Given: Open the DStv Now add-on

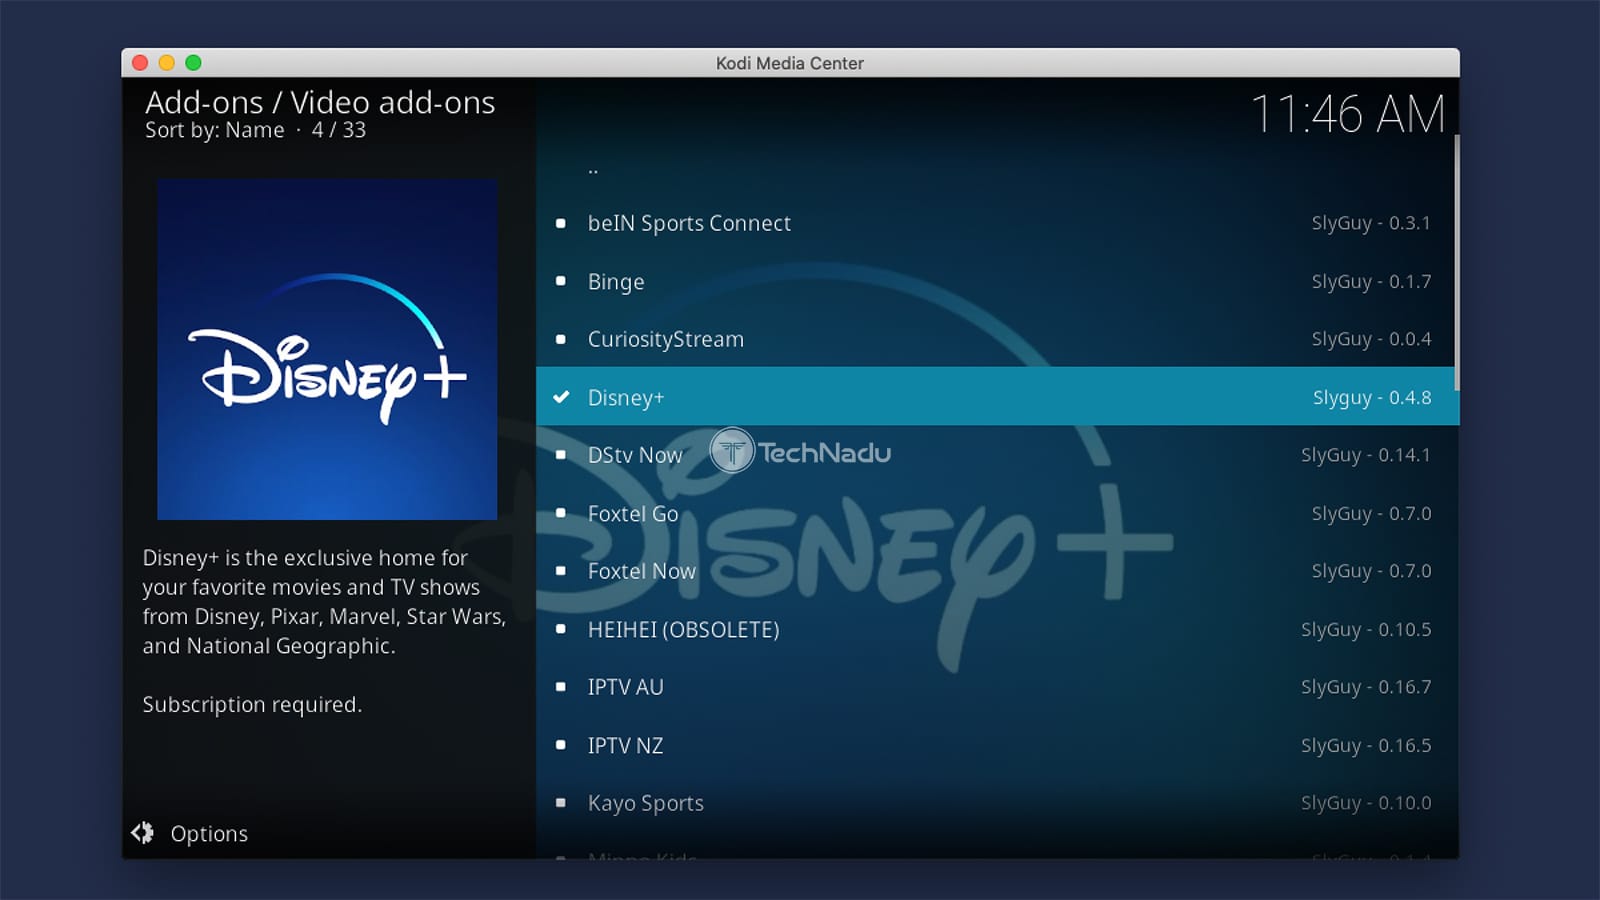Looking at the screenshot, I should [997, 455].
